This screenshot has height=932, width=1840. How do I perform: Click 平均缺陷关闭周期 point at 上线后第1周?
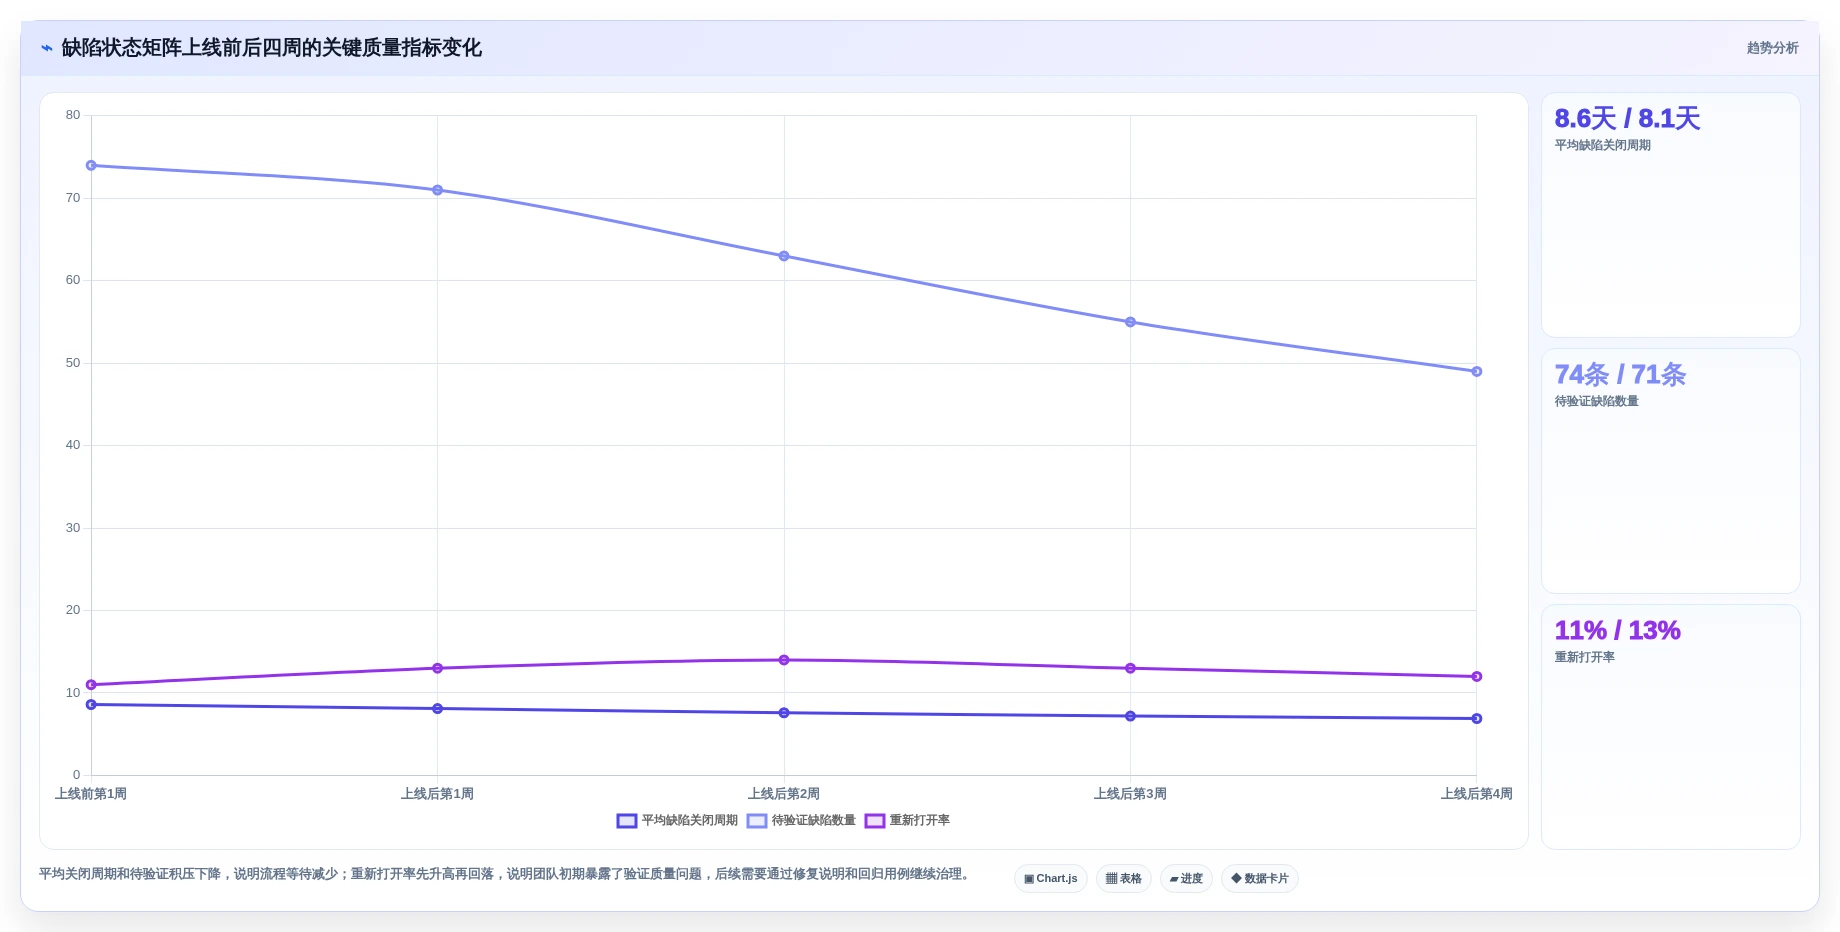coord(437,709)
